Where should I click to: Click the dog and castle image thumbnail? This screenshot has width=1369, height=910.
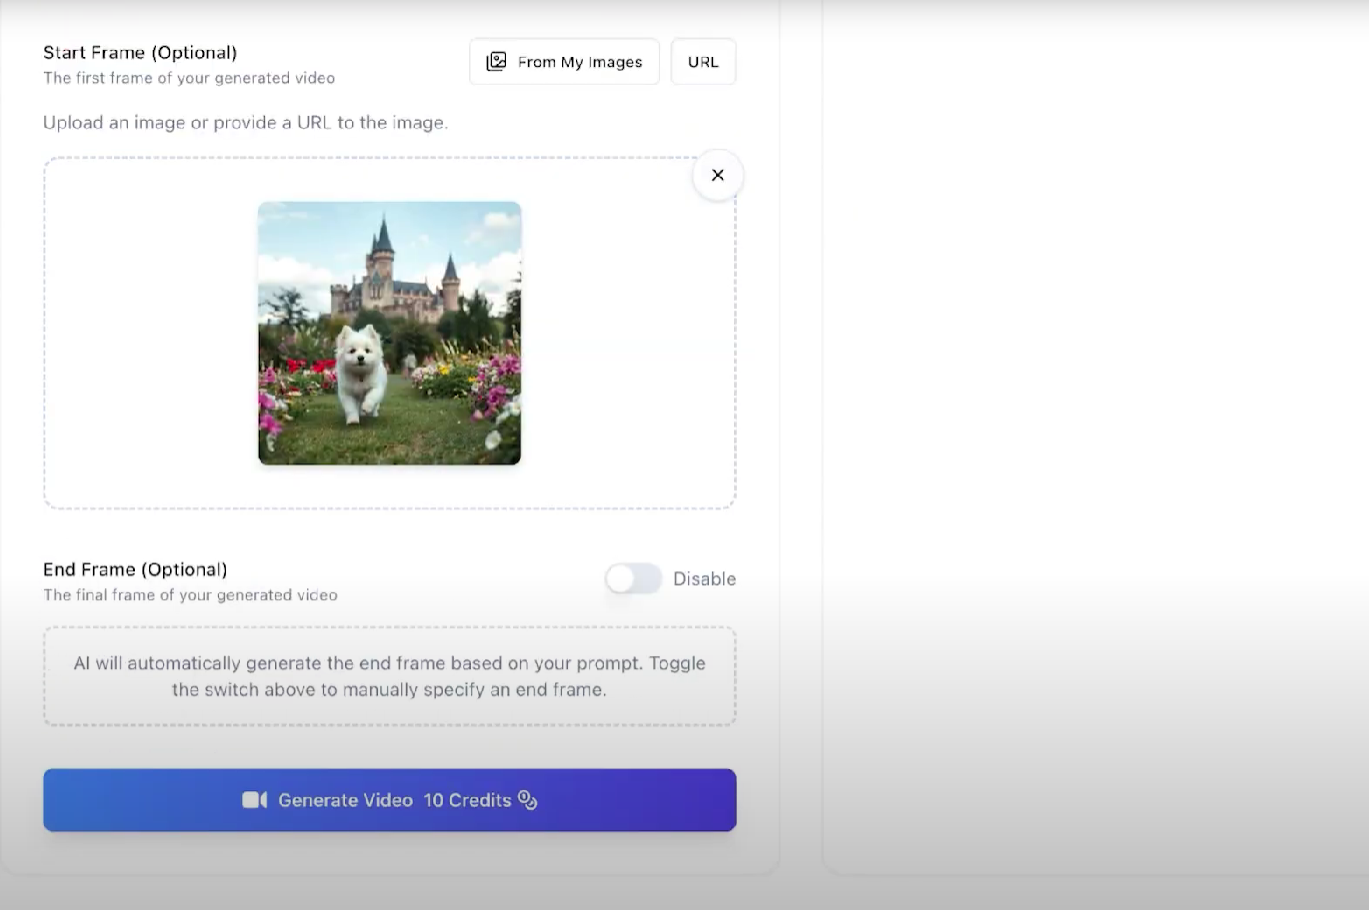coord(389,332)
